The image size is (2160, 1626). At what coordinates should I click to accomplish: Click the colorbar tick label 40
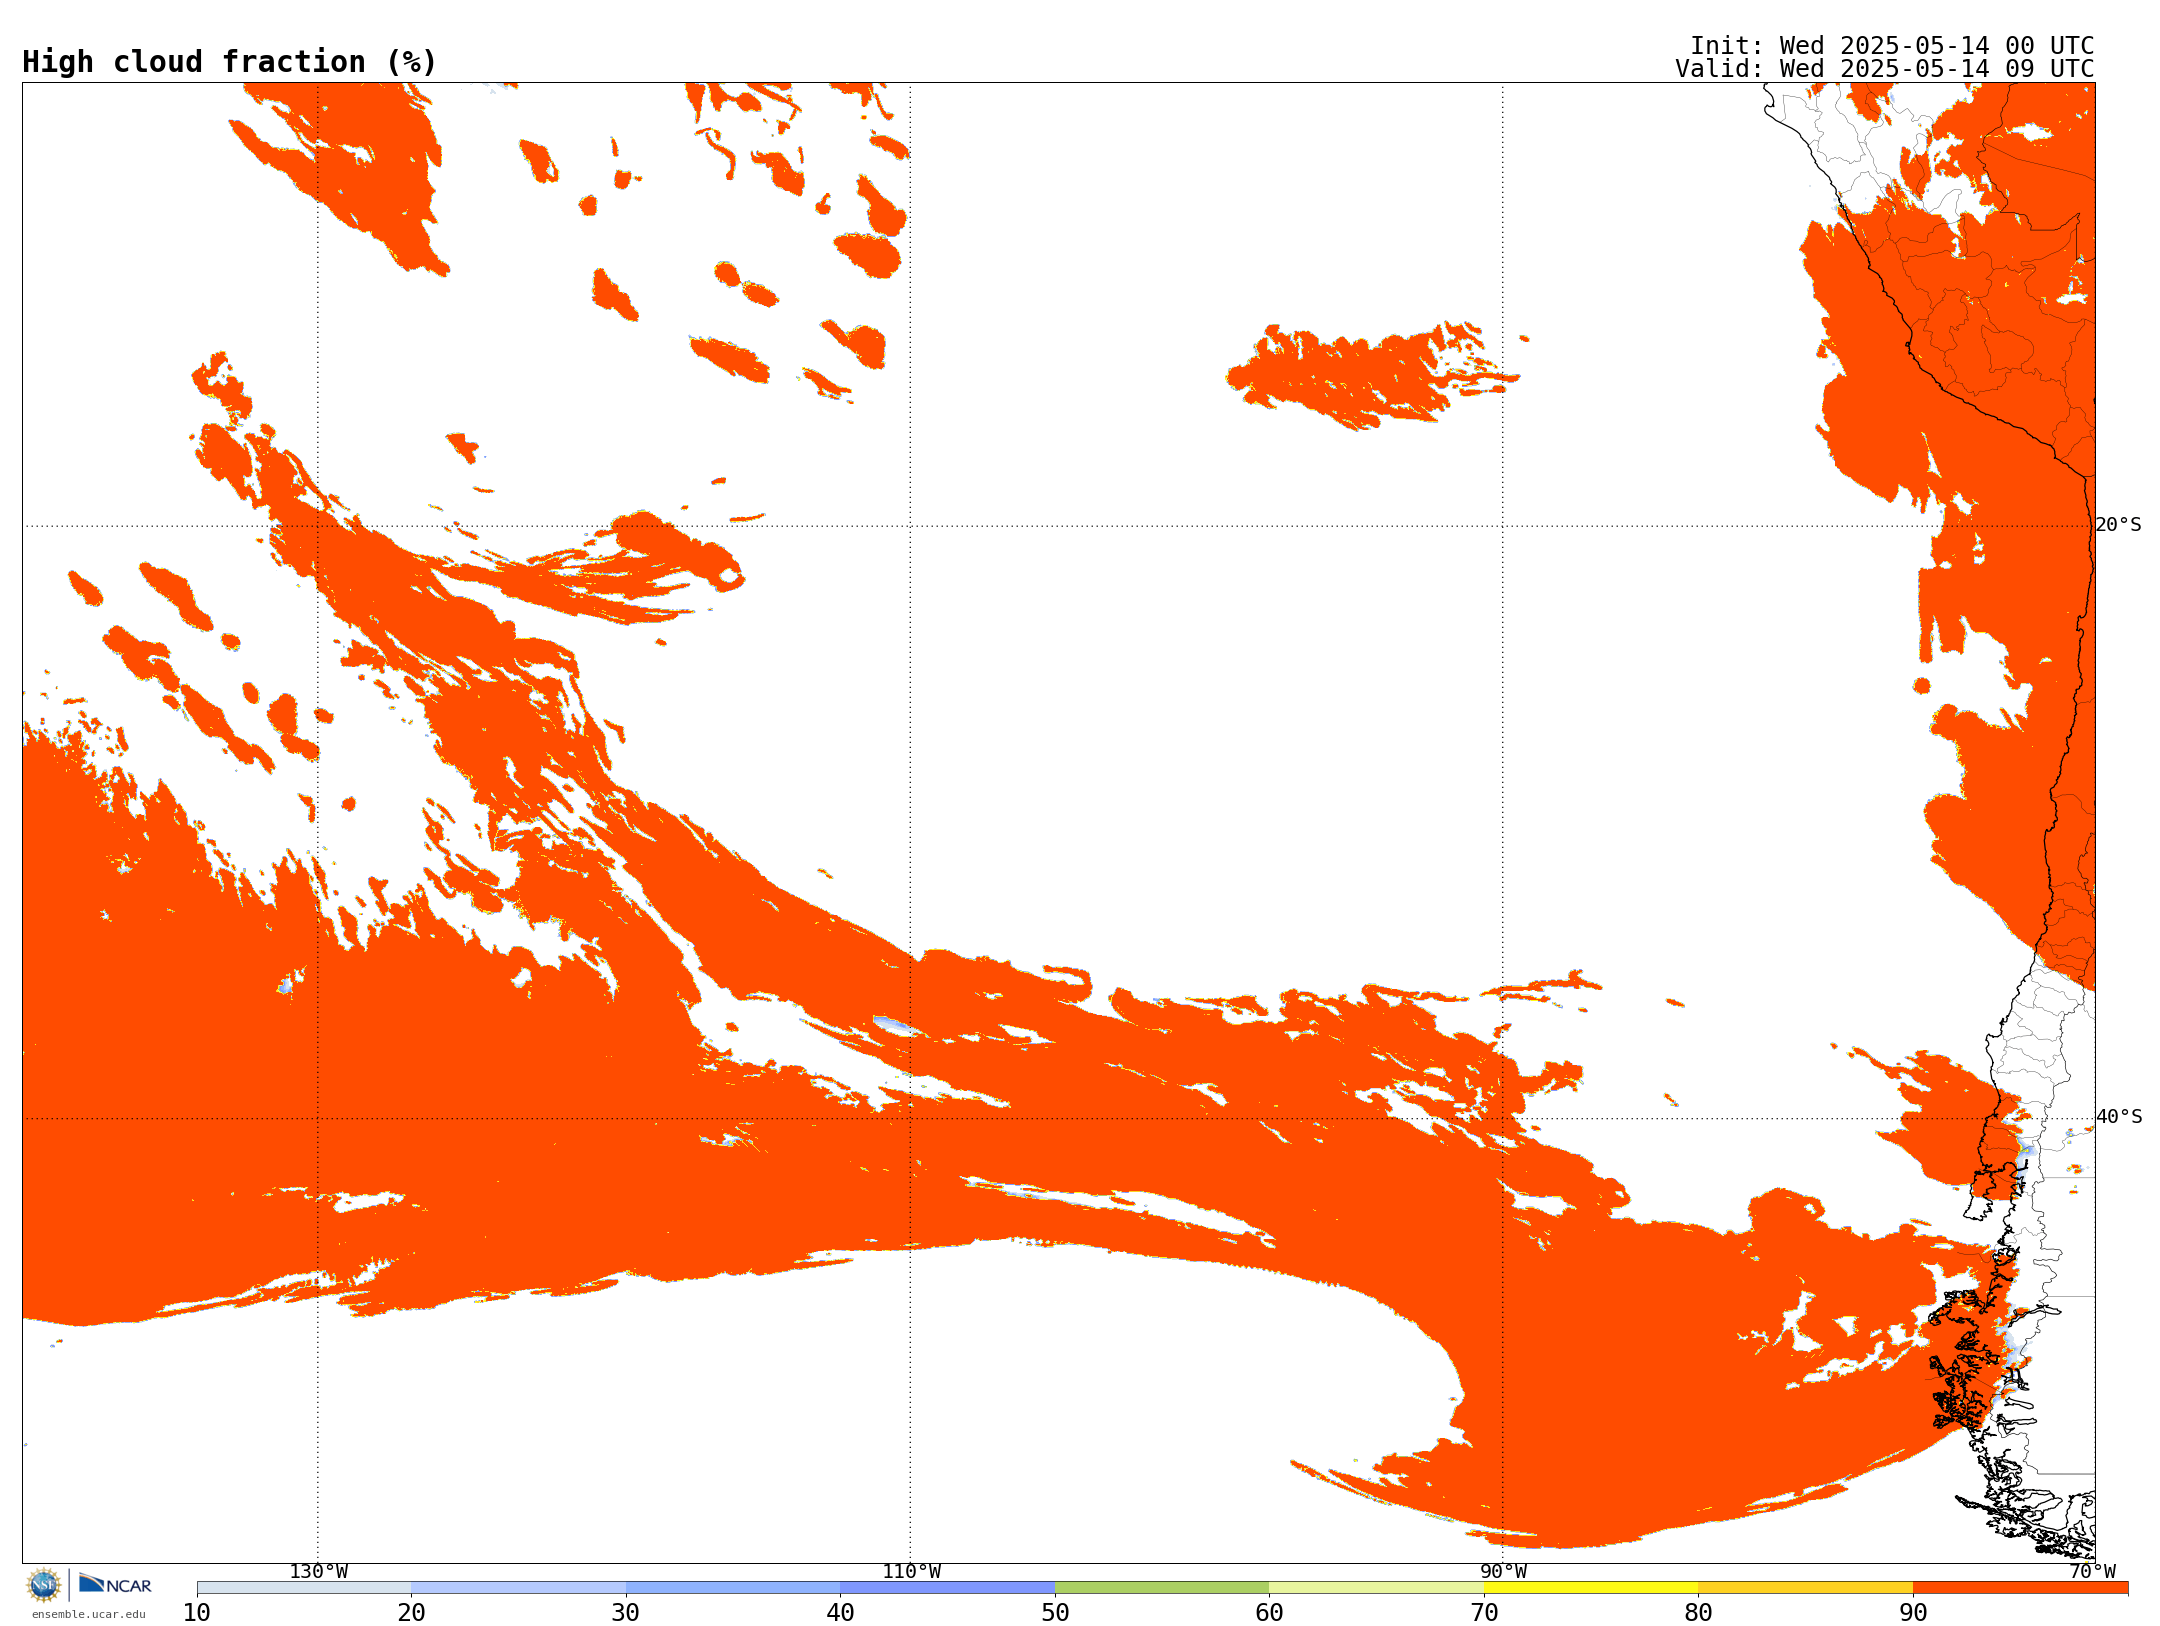(x=840, y=1613)
